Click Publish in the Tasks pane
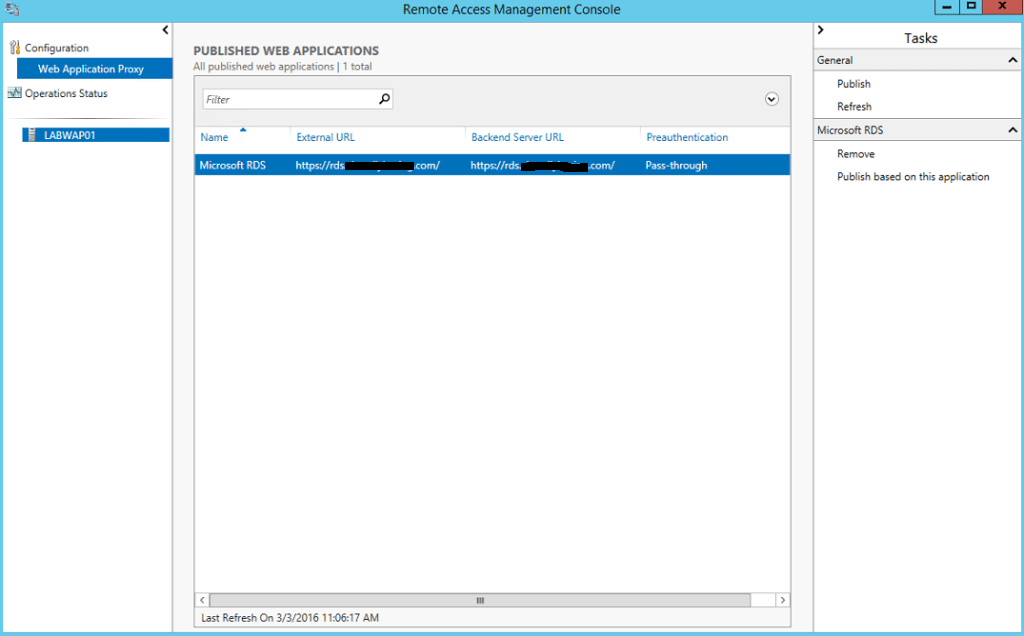The height and width of the screenshot is (636, 1024). tap(854, 84)
